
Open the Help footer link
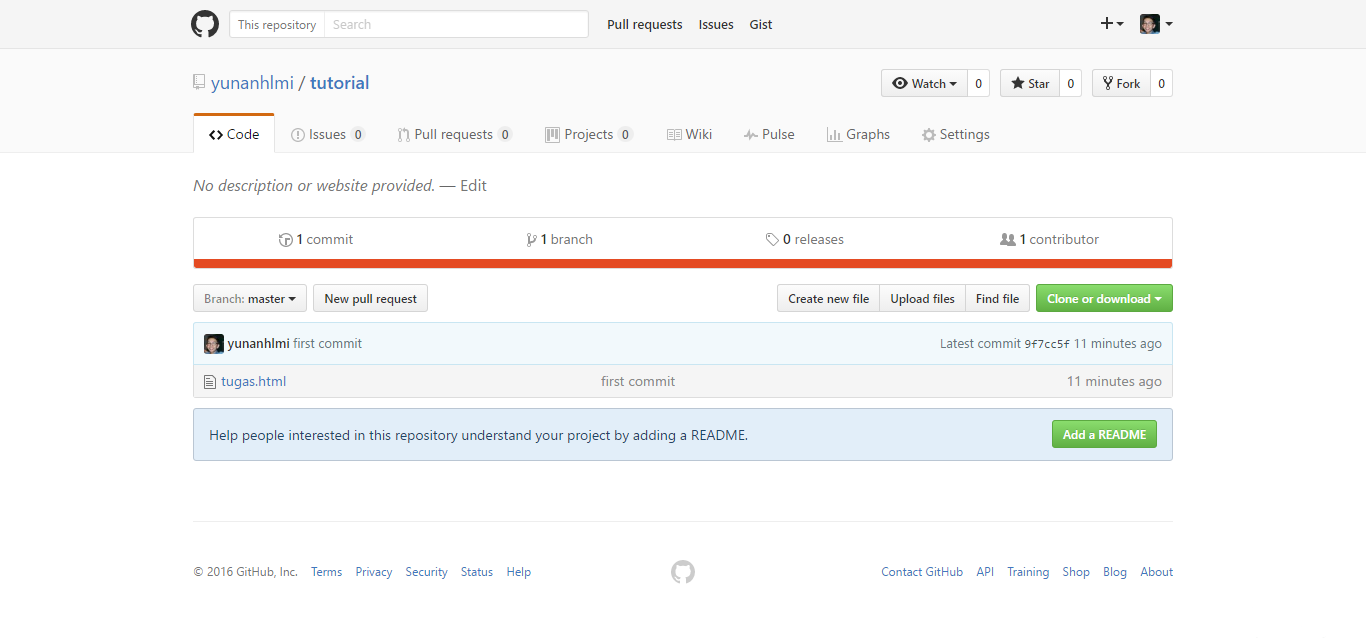tap(518, 572)
